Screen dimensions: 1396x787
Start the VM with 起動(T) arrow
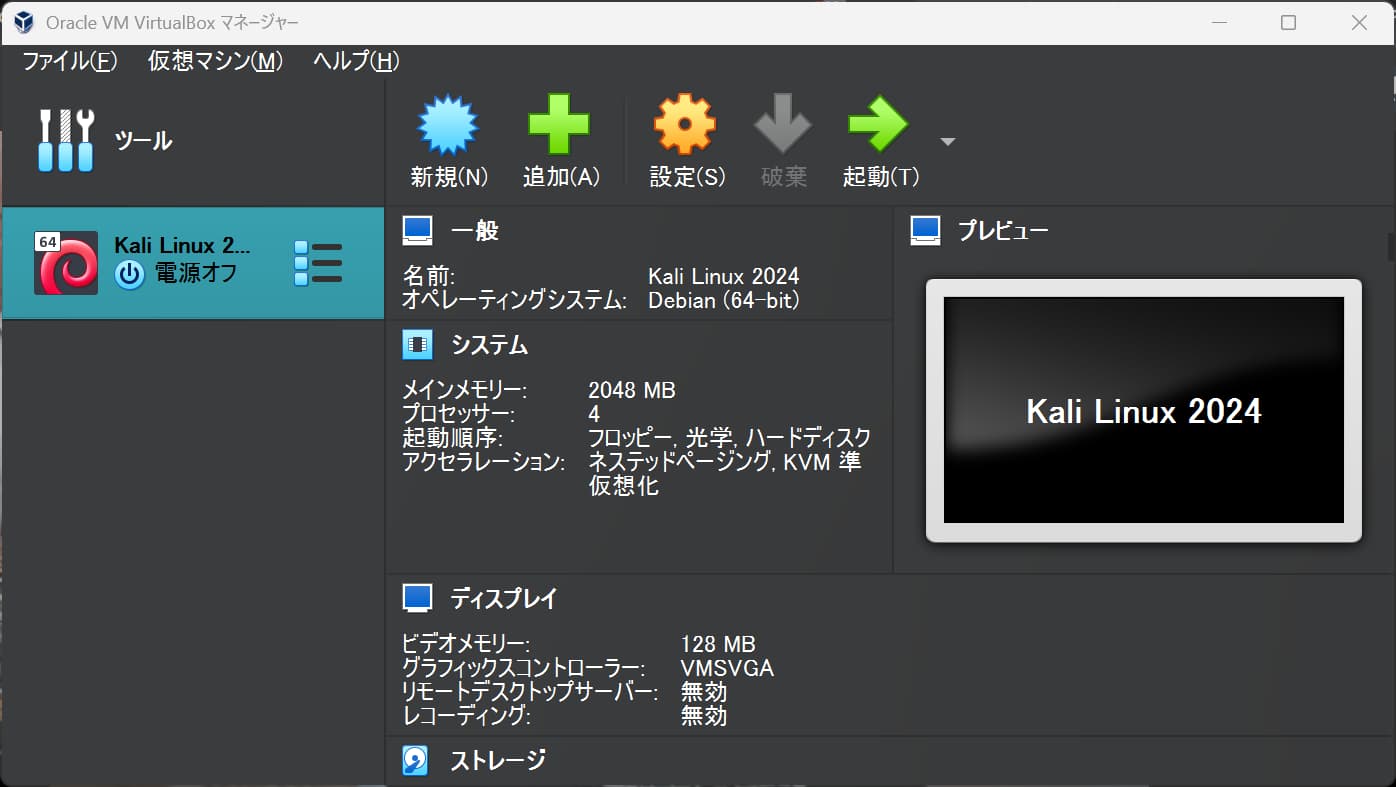point(878,124)
